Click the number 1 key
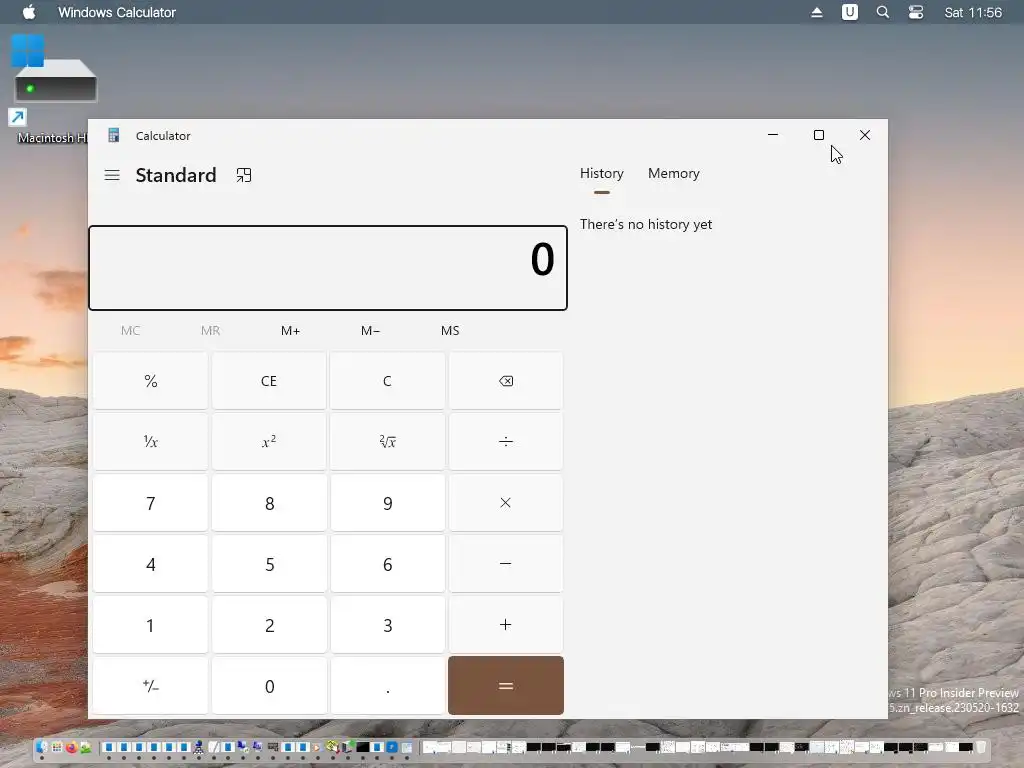Viewport: 1024px width, 768px height. (150, 625)
